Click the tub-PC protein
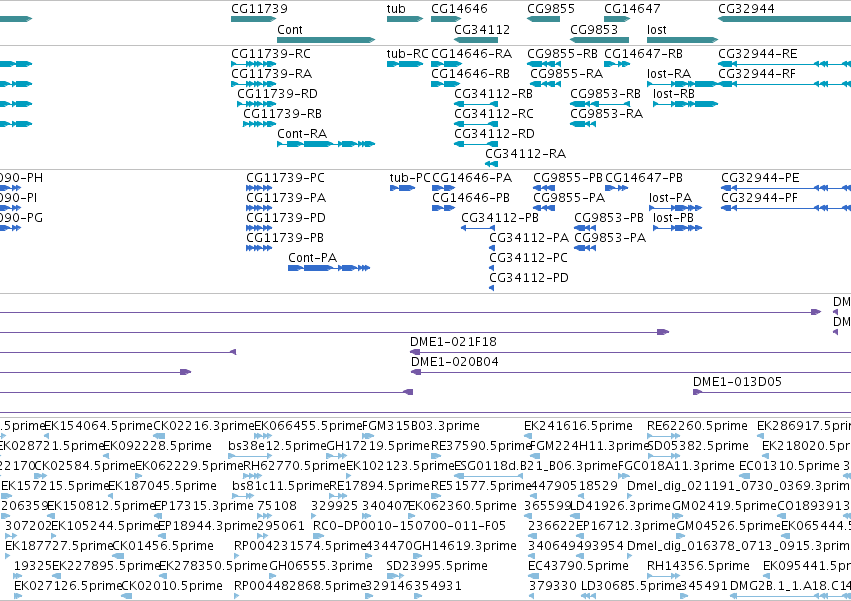 point(403,188)
